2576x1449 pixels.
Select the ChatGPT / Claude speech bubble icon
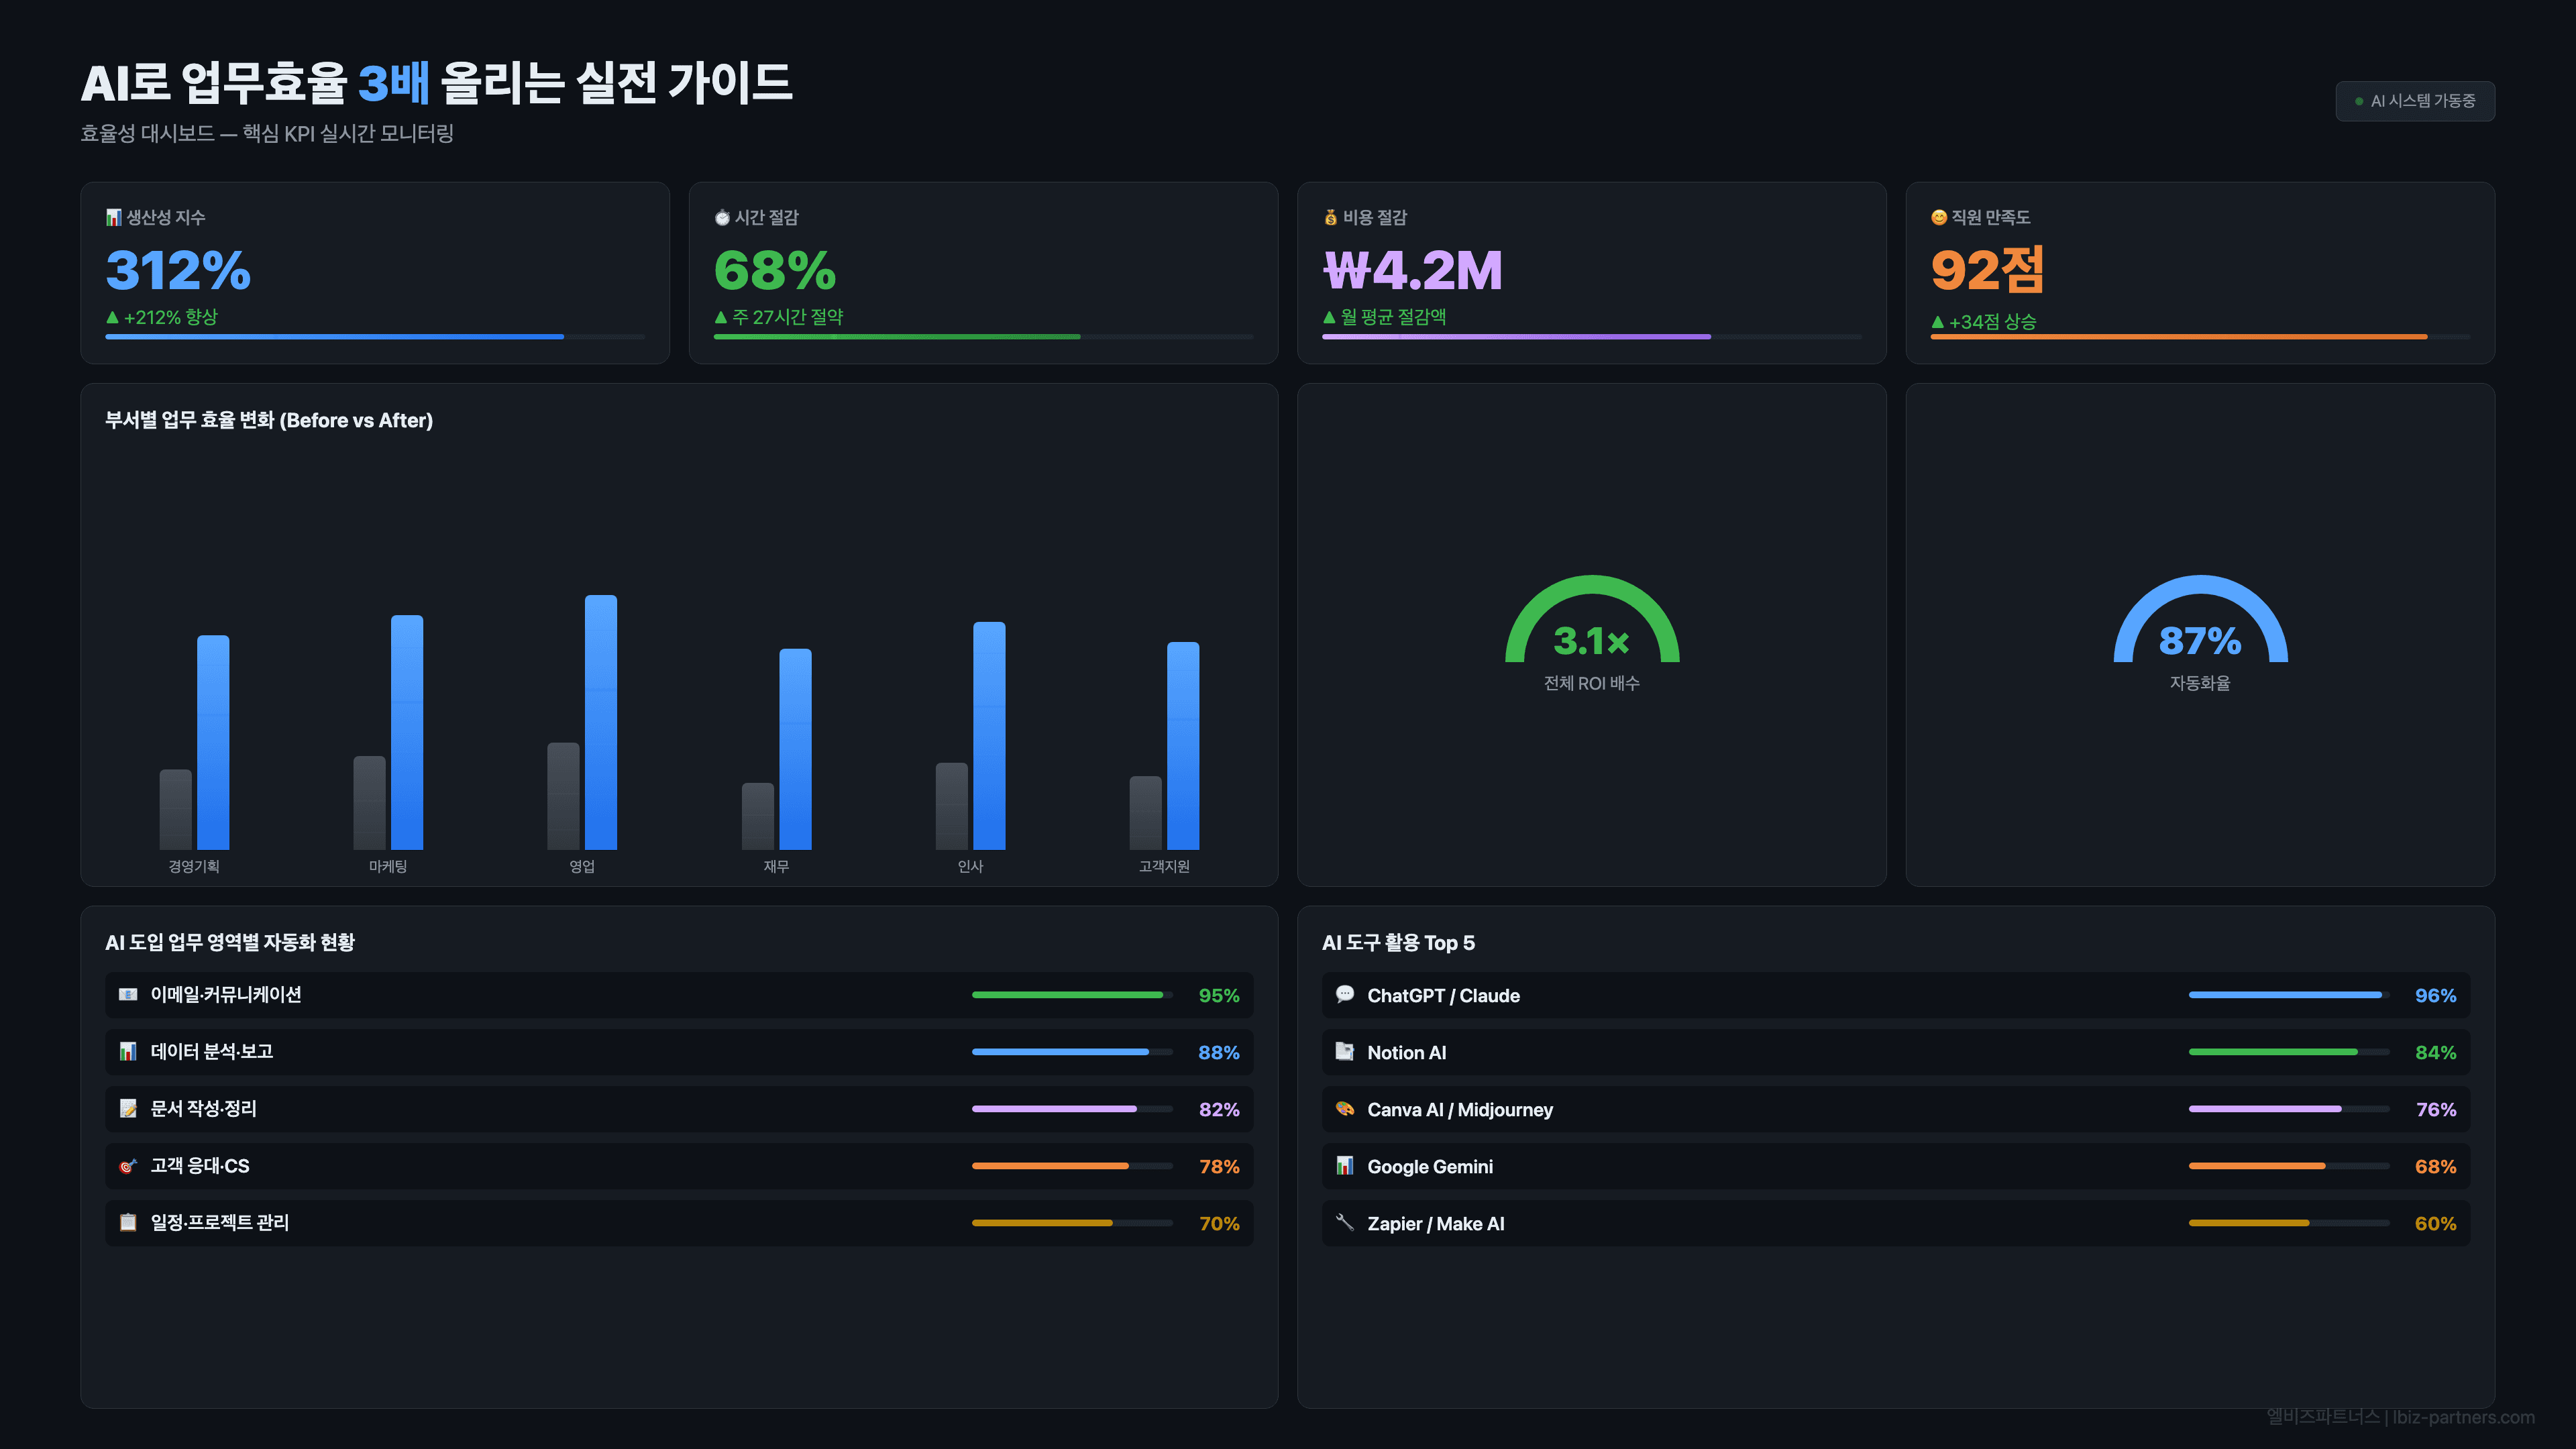pos(1345,995)
